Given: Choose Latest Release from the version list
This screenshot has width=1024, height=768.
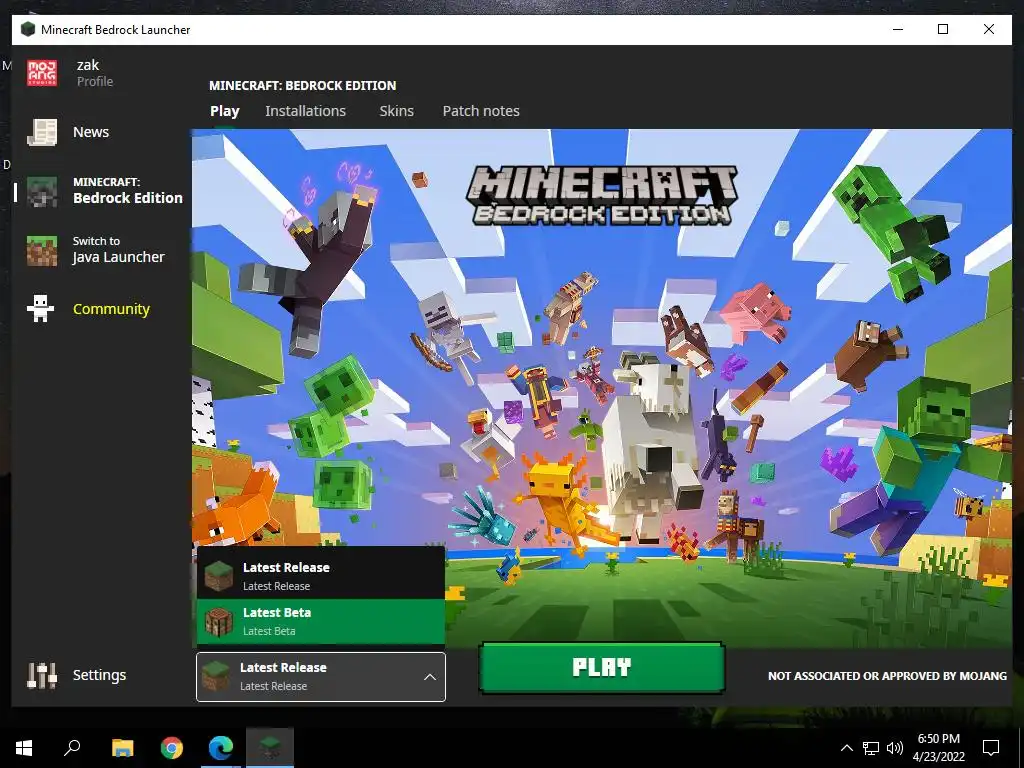Looking at the screenshot, I should (x=321, y=575).
